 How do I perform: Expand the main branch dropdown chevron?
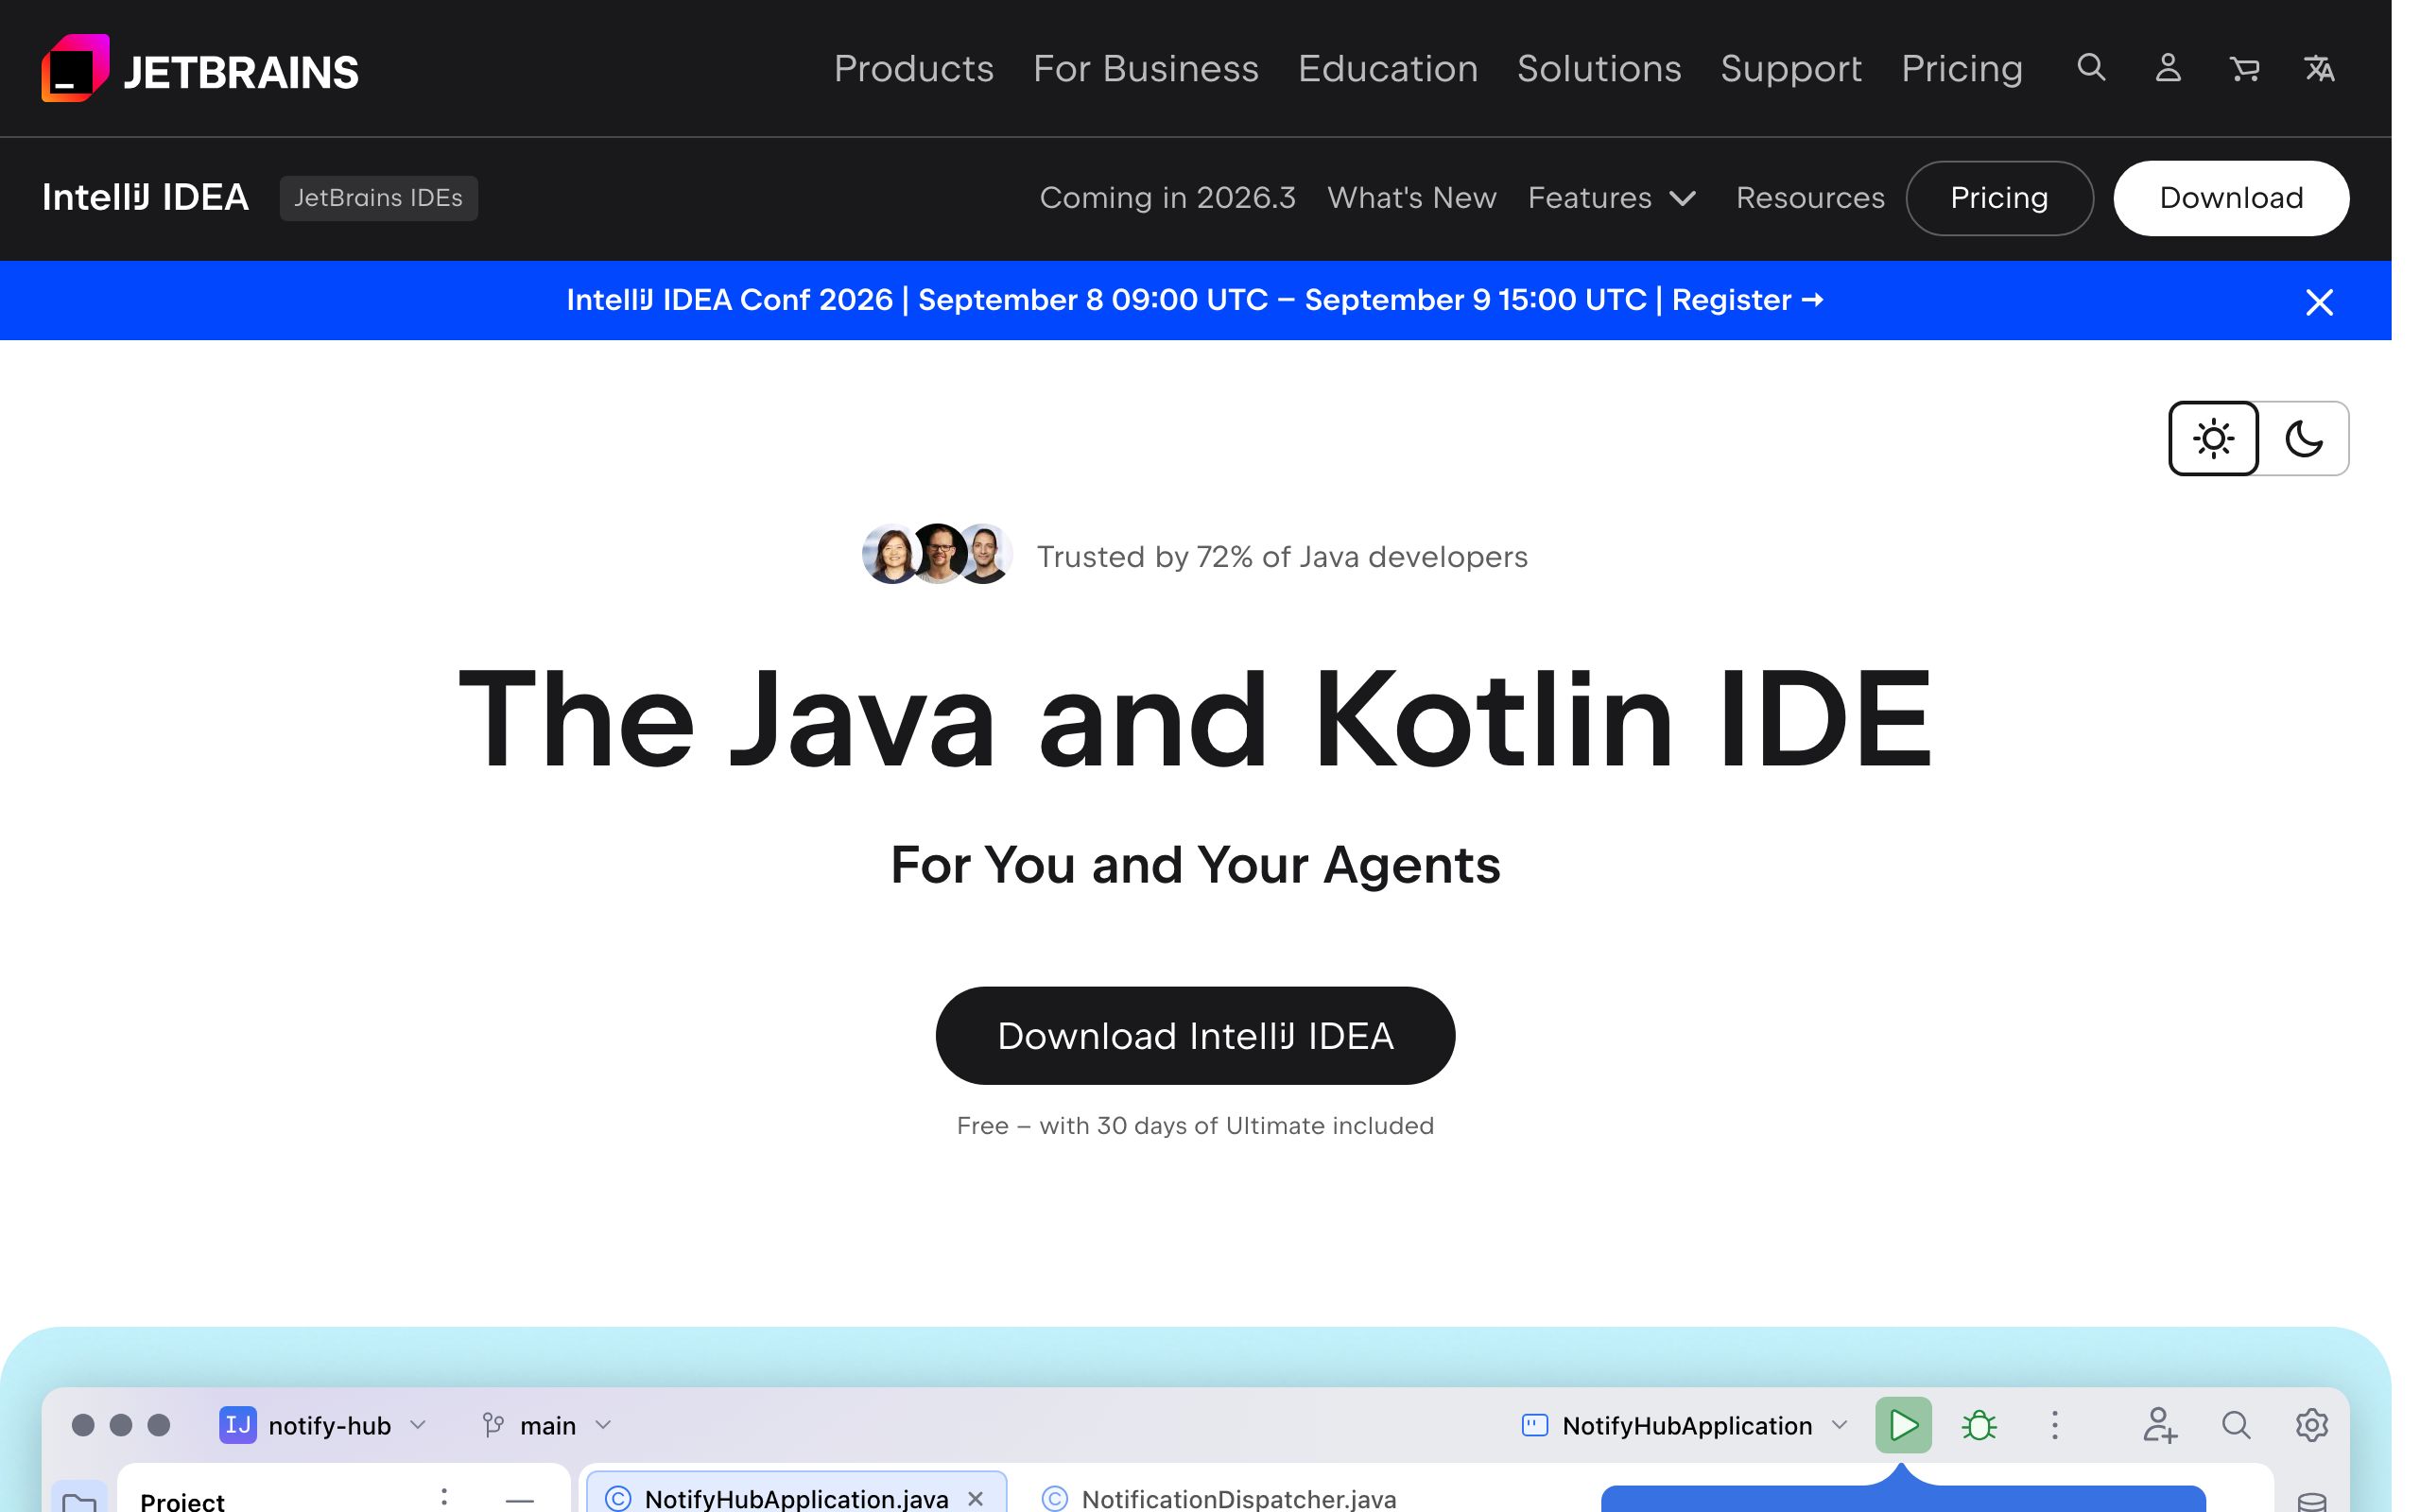[x=603, y=1425]
